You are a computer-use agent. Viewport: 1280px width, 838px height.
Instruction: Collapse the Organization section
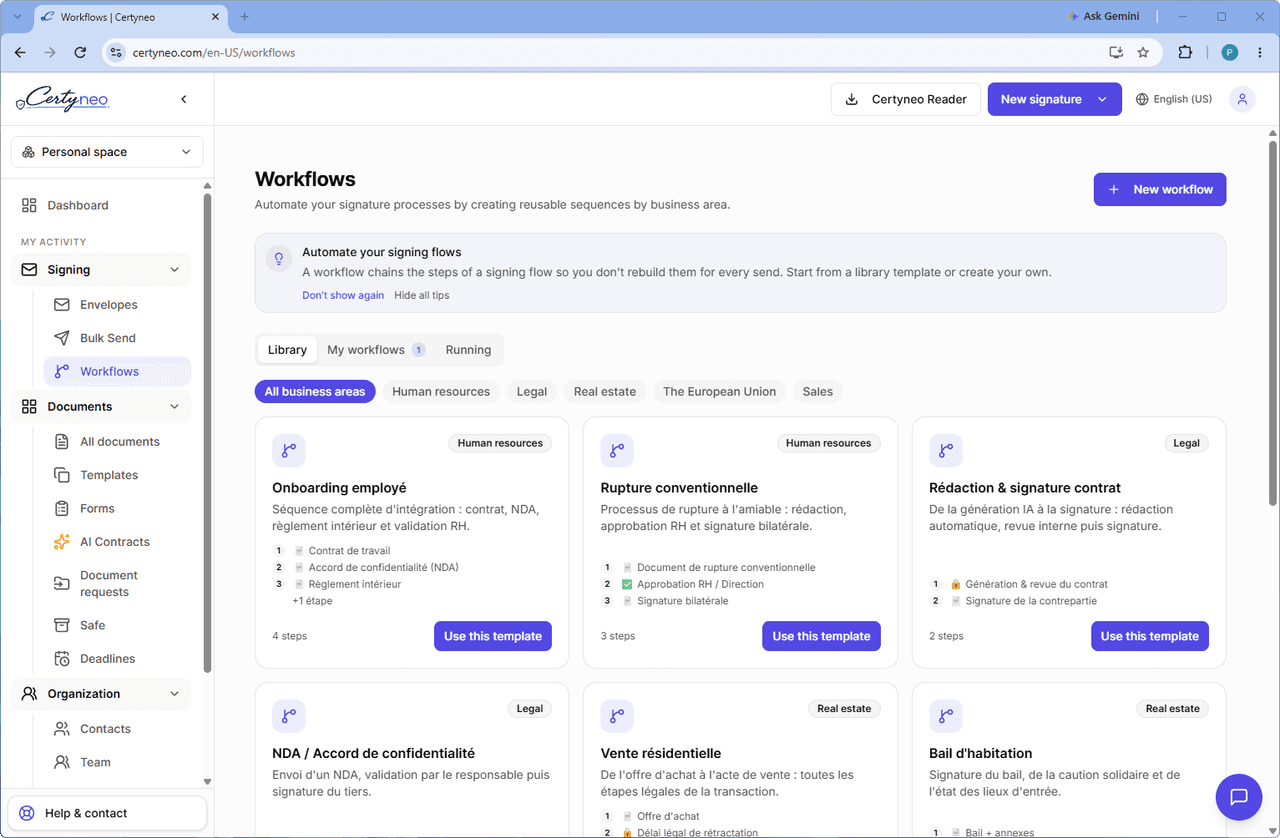[x=101, y=694]
